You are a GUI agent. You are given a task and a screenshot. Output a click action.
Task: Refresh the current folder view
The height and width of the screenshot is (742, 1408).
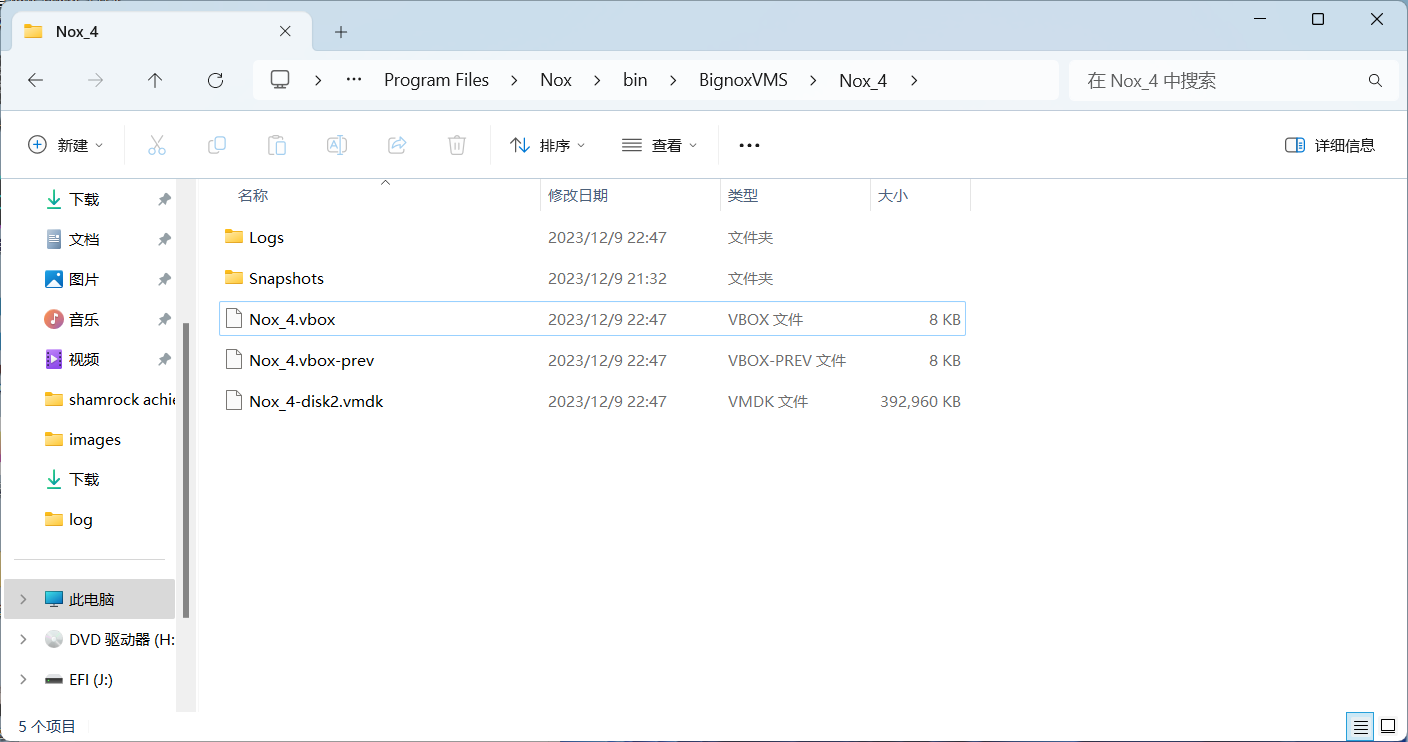pyautogui.click(x=215, y=81)
